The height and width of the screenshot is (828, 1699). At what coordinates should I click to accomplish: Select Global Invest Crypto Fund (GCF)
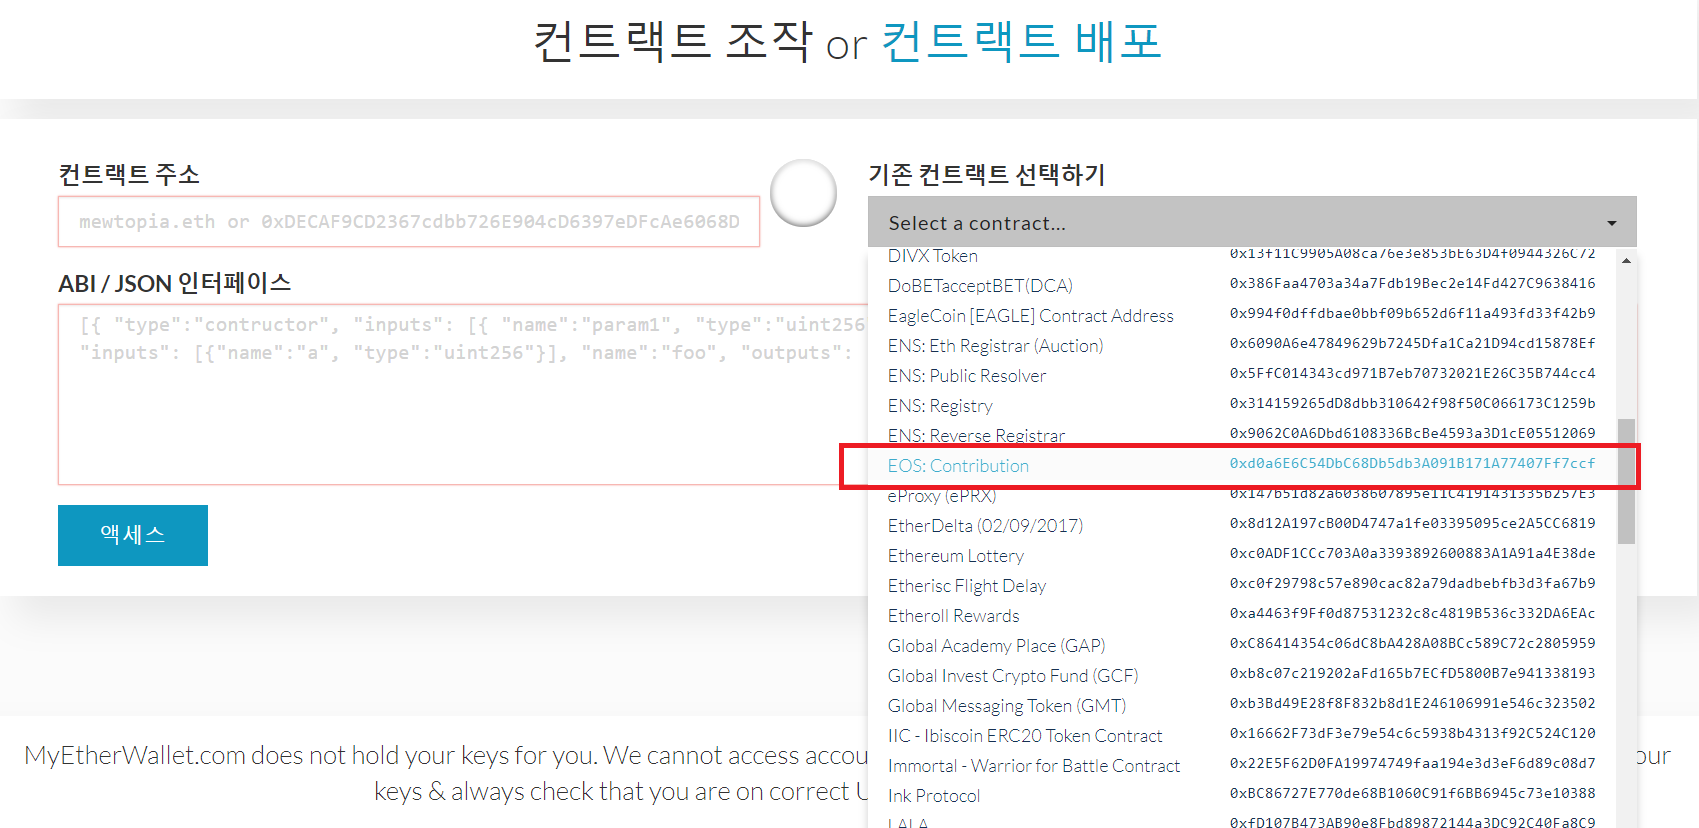(x=1243, y=675)
